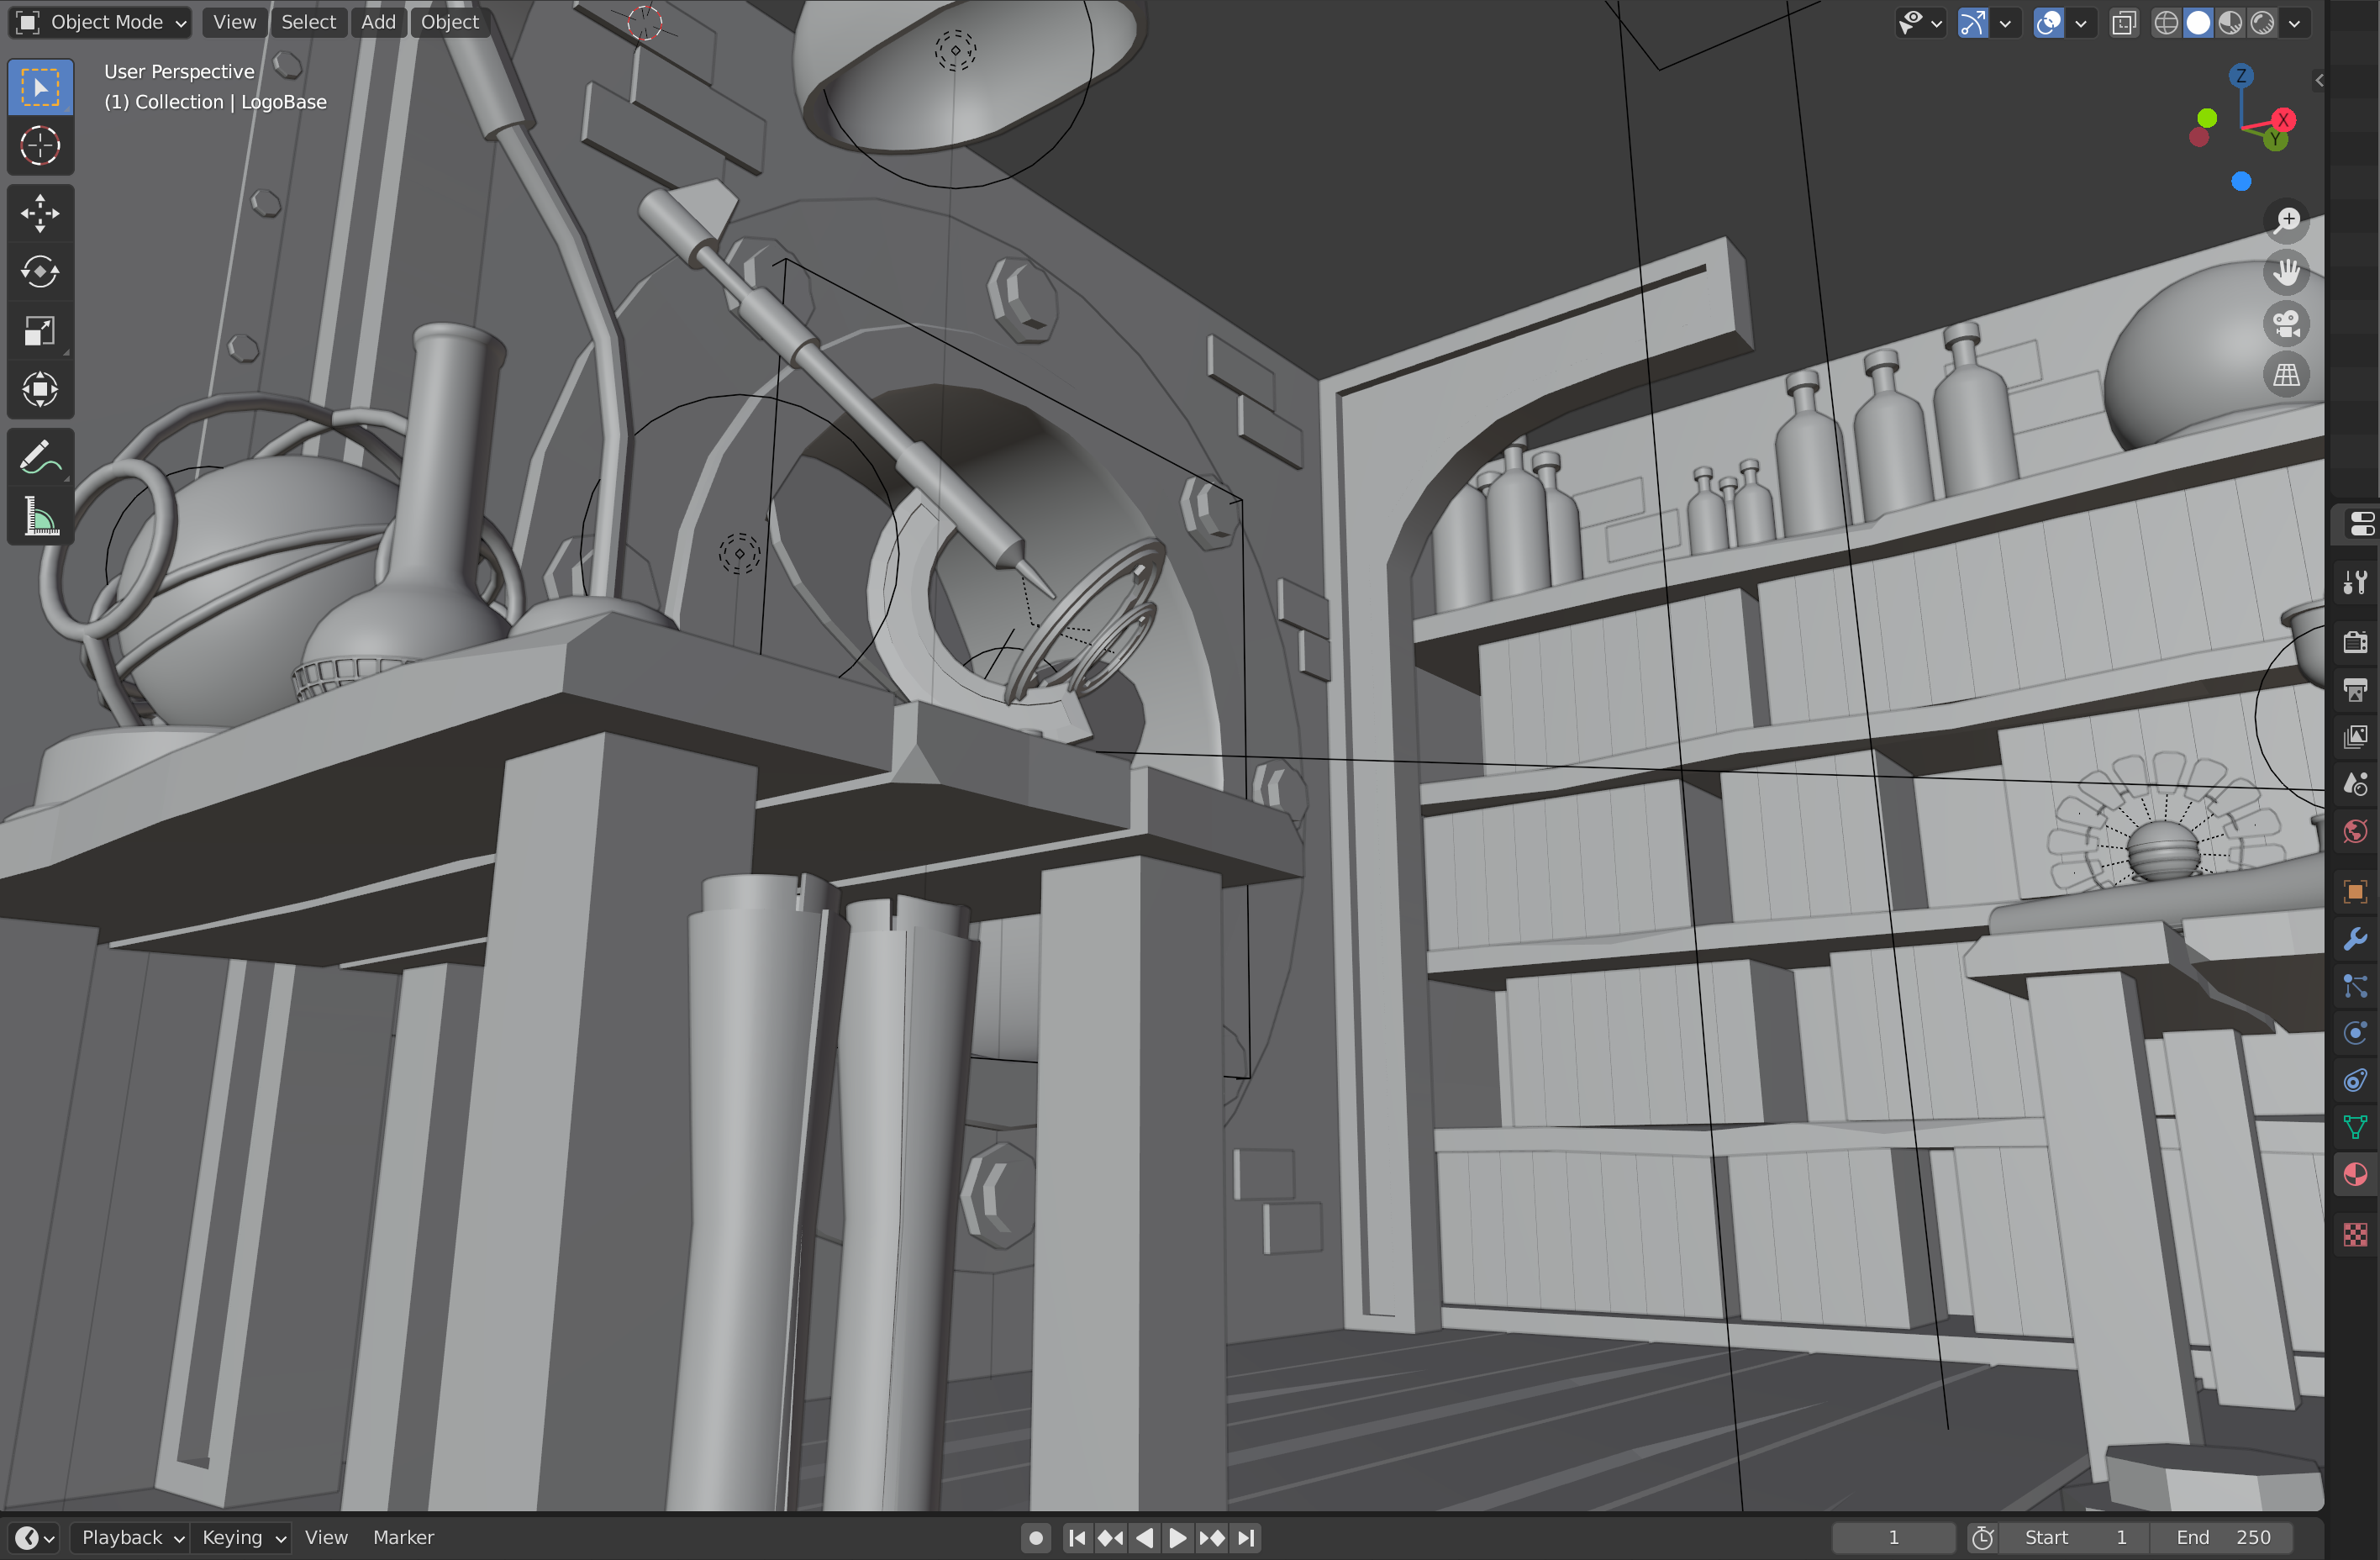Screen dimensions: 2380x1560
Task: Toggle preview range clock in timeline
Action: click(x=1982, y=1538)
